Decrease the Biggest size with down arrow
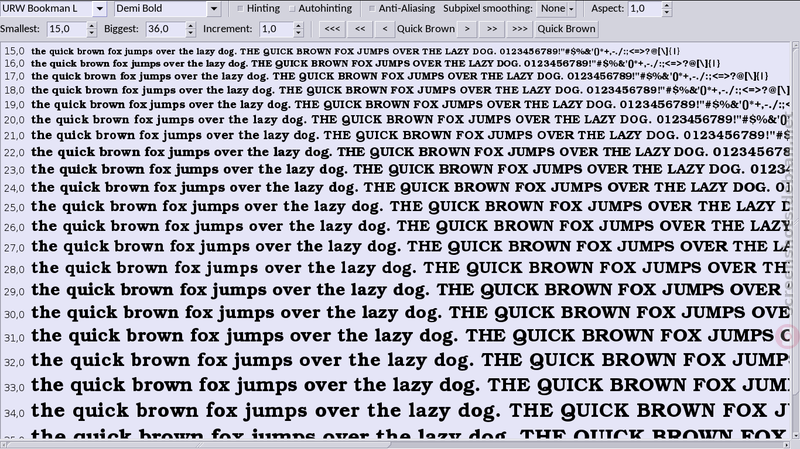The height and width of the screenshot is (449, 800). pyautogui.click(x=191, y=33)
